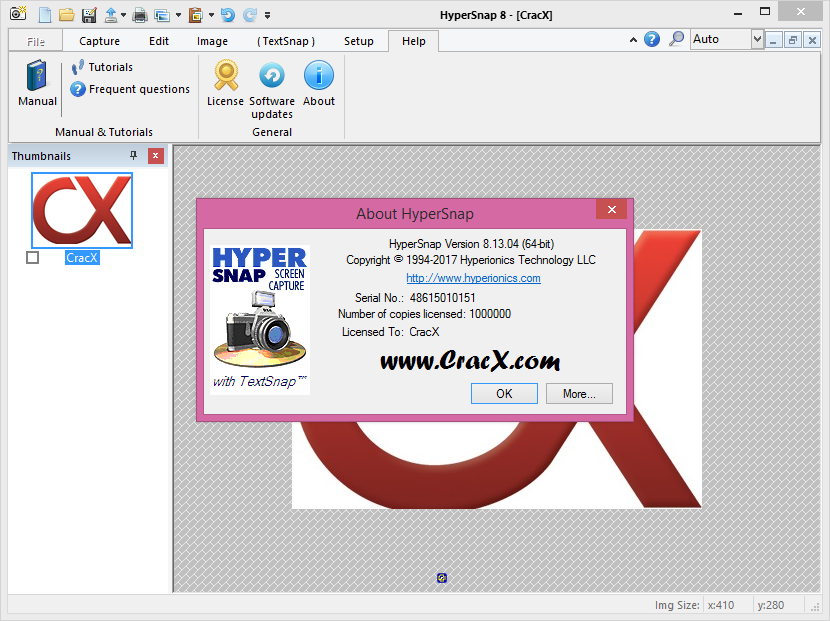Click the clipboard paste icon
The image size is (830, 621).
coord(196,15)
